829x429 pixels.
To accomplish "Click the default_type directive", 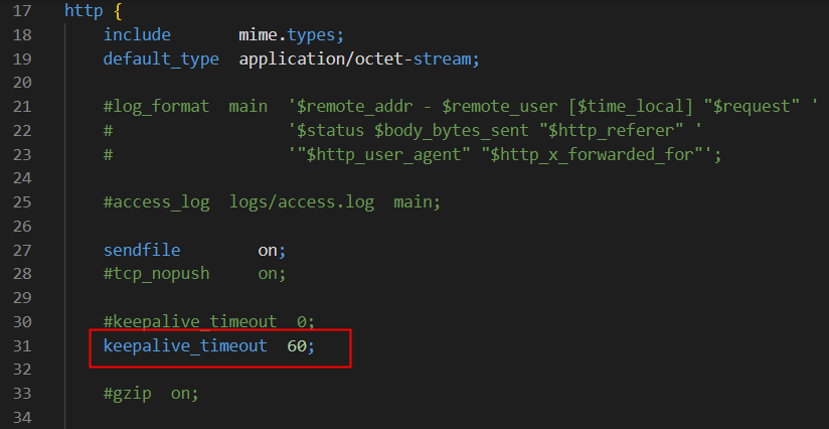I will [x=161, y=59].
